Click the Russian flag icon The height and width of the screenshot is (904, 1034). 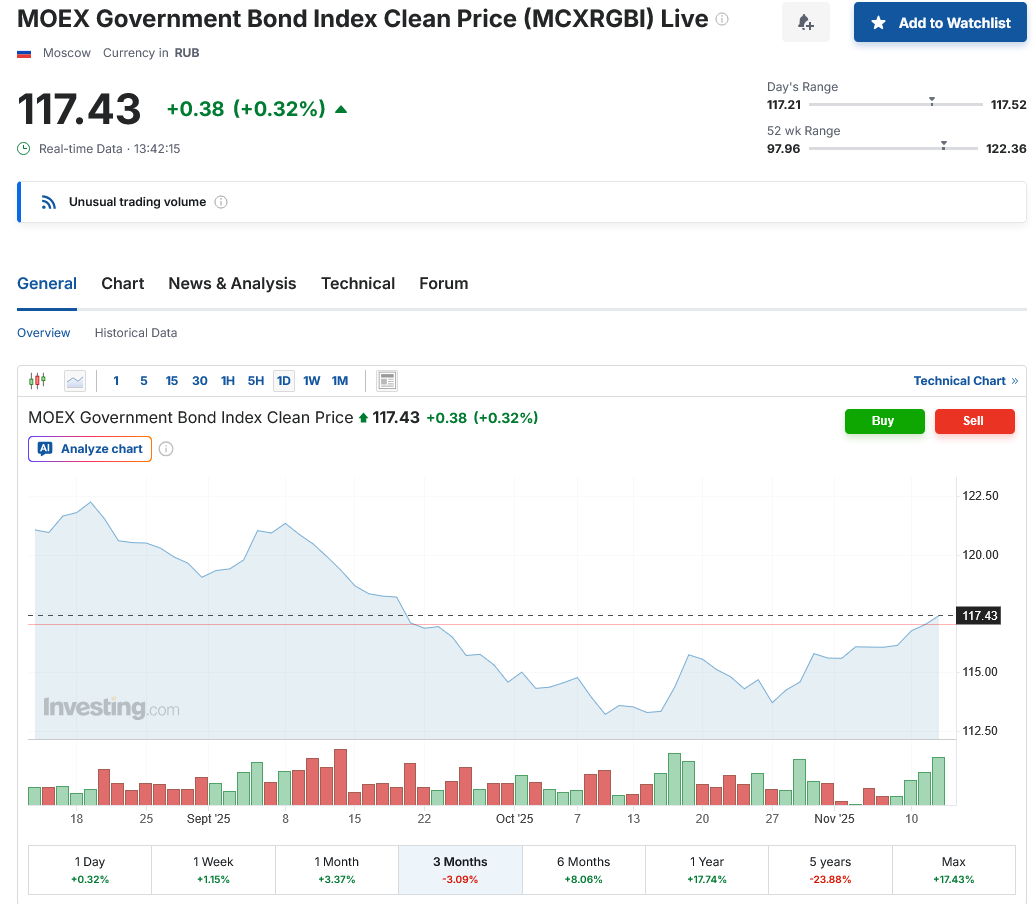coord(24,53)
